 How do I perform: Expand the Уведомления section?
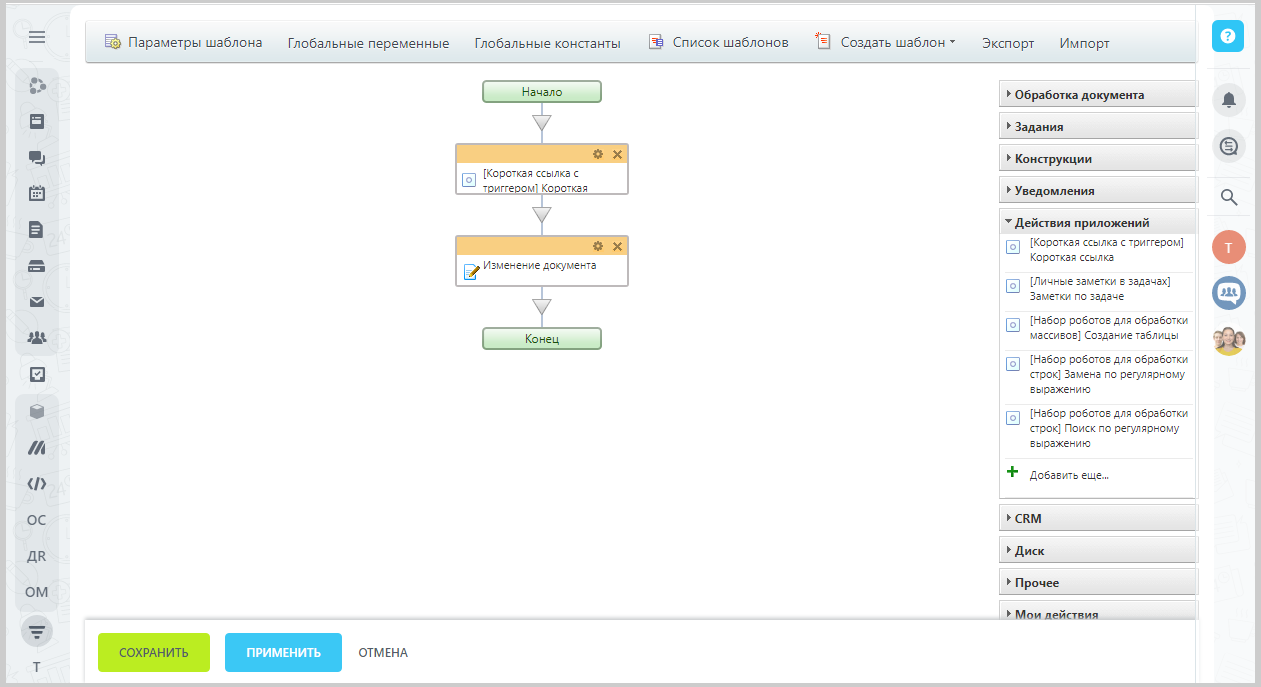pyautogui.click(x=1097, y=191)
